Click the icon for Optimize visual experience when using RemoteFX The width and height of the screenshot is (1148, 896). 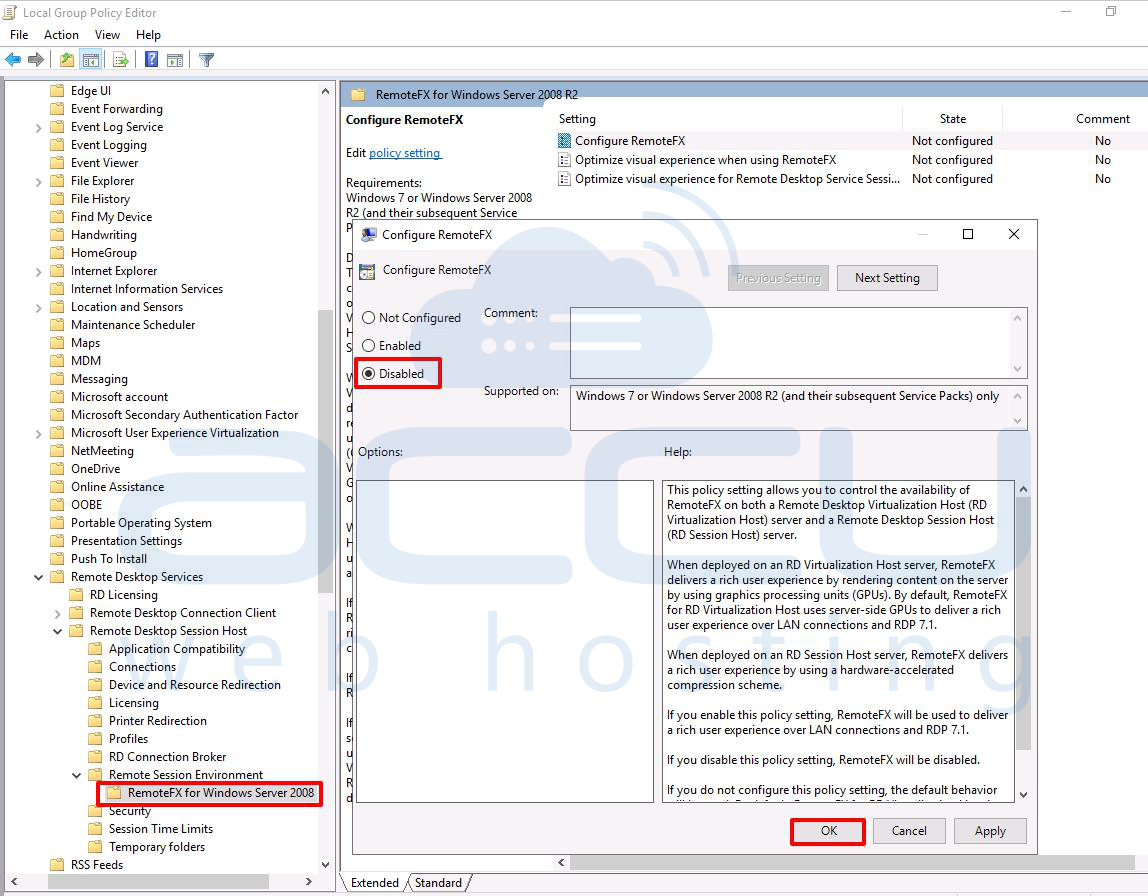[x=564, y=160]
